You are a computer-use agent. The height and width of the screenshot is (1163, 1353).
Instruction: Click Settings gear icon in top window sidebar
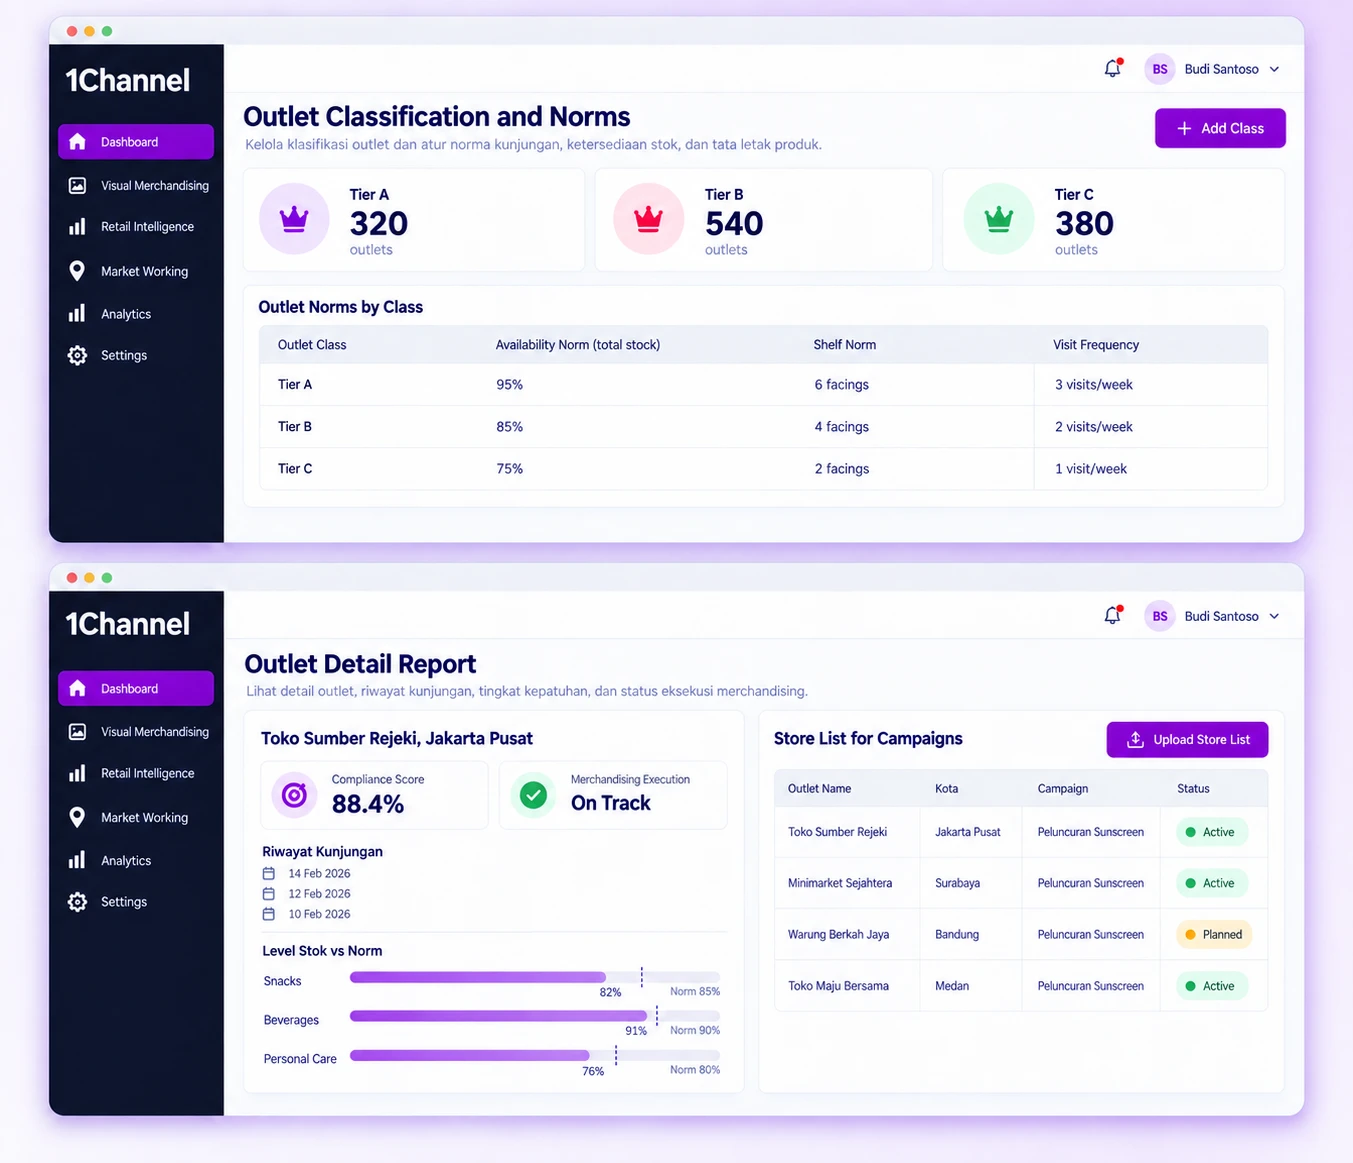pyautogui.click(x=77, y=355)
